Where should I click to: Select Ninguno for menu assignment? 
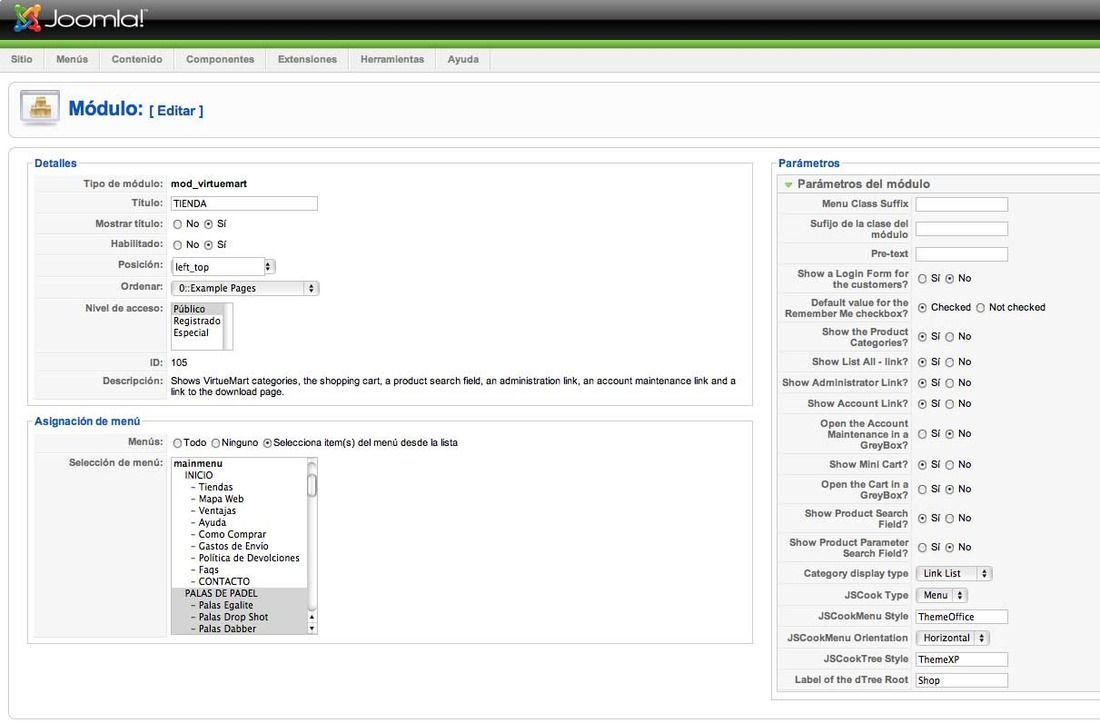[x=216, y=443]
